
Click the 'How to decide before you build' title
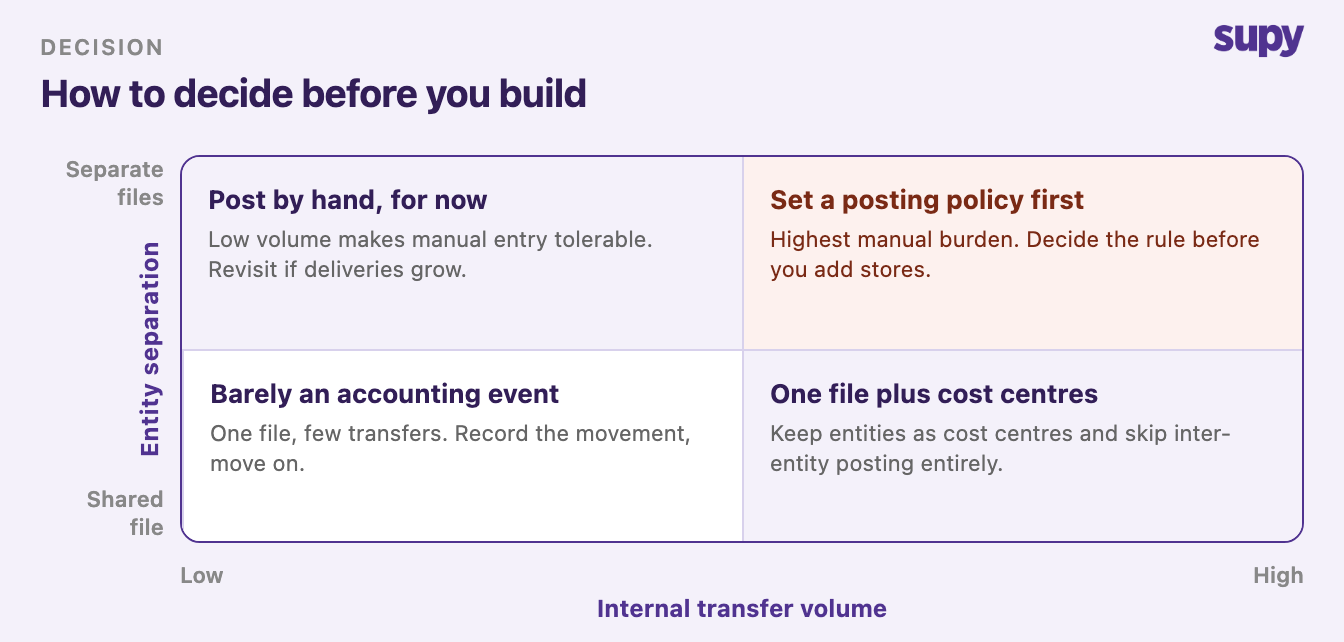pyautogui.click(x=313, y=94)
